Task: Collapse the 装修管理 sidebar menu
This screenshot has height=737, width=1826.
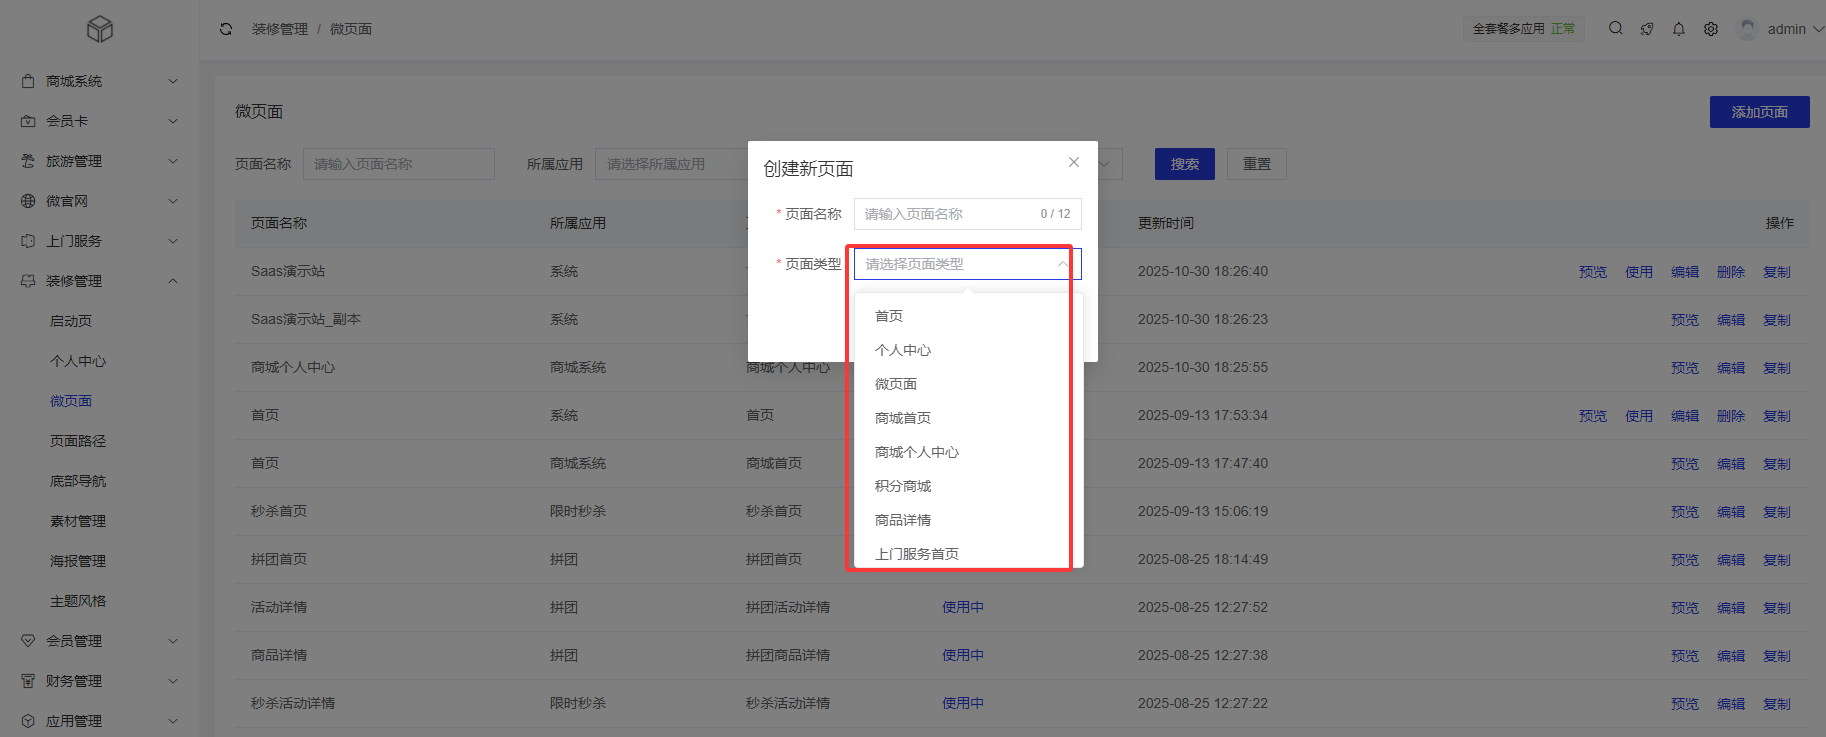Action: [x=99, y=281]
